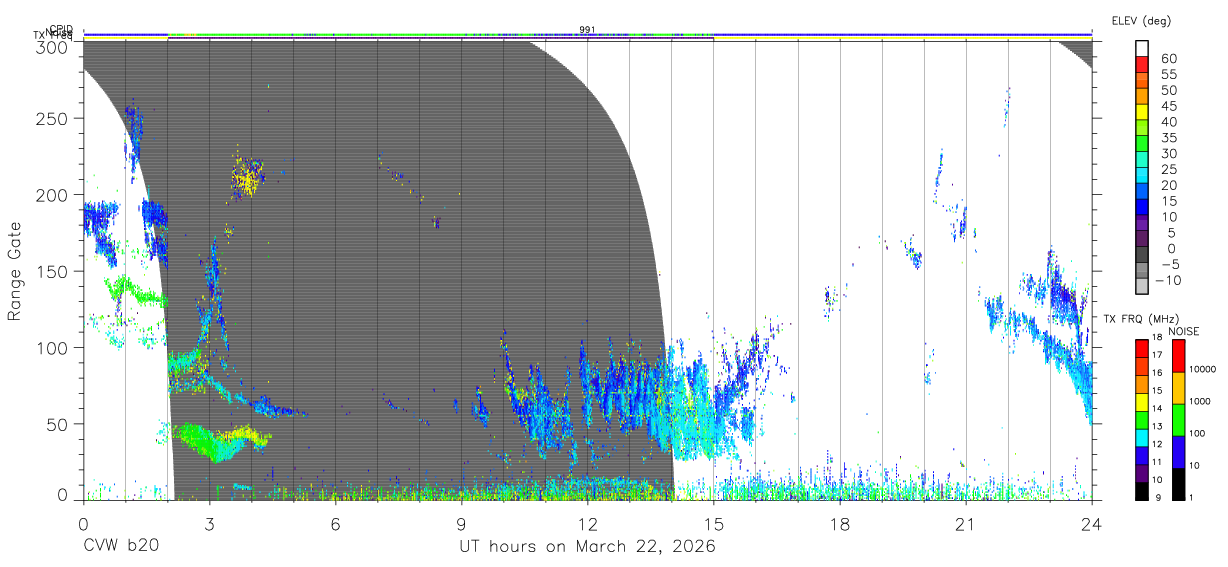The width and height of the screenshot is (1228, 567).
Task: Click '250' on the Range Gate axis
Action: 53,118
